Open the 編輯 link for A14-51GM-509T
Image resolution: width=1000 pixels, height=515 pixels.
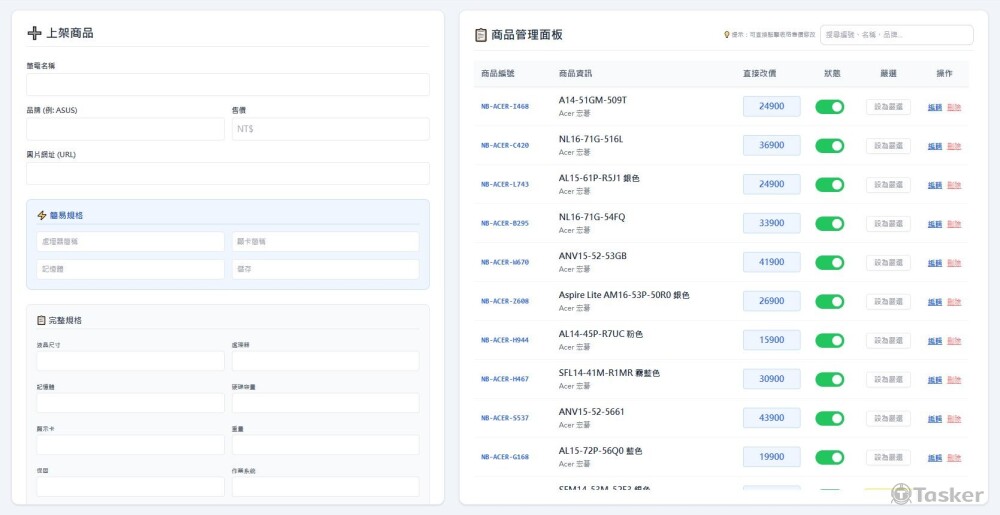(x=934, y=107)
